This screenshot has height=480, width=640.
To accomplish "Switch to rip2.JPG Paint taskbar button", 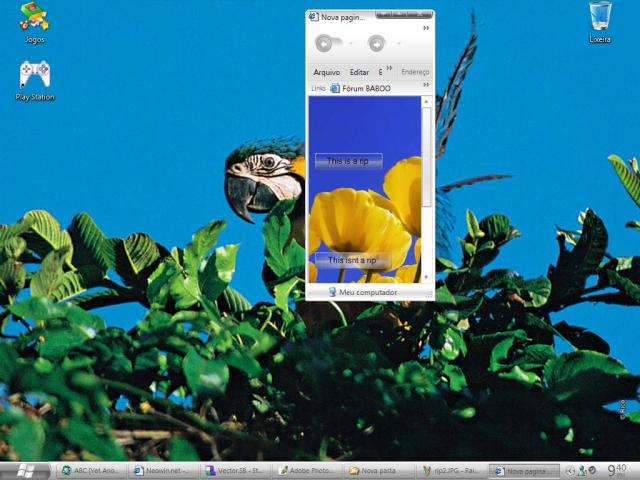I will 452,471.
